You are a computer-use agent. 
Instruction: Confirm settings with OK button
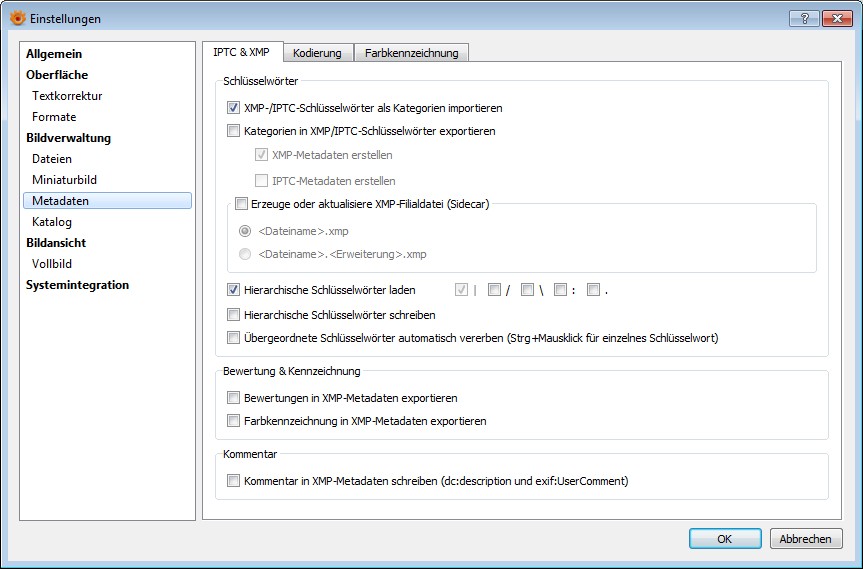[x=725, y=539]
